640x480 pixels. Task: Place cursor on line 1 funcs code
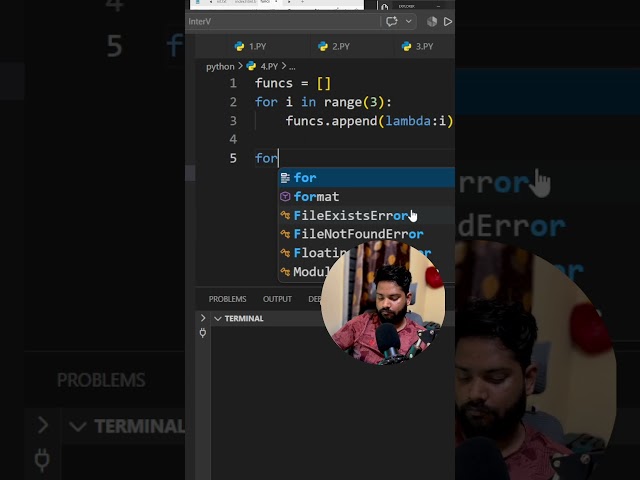pos(293,83)
